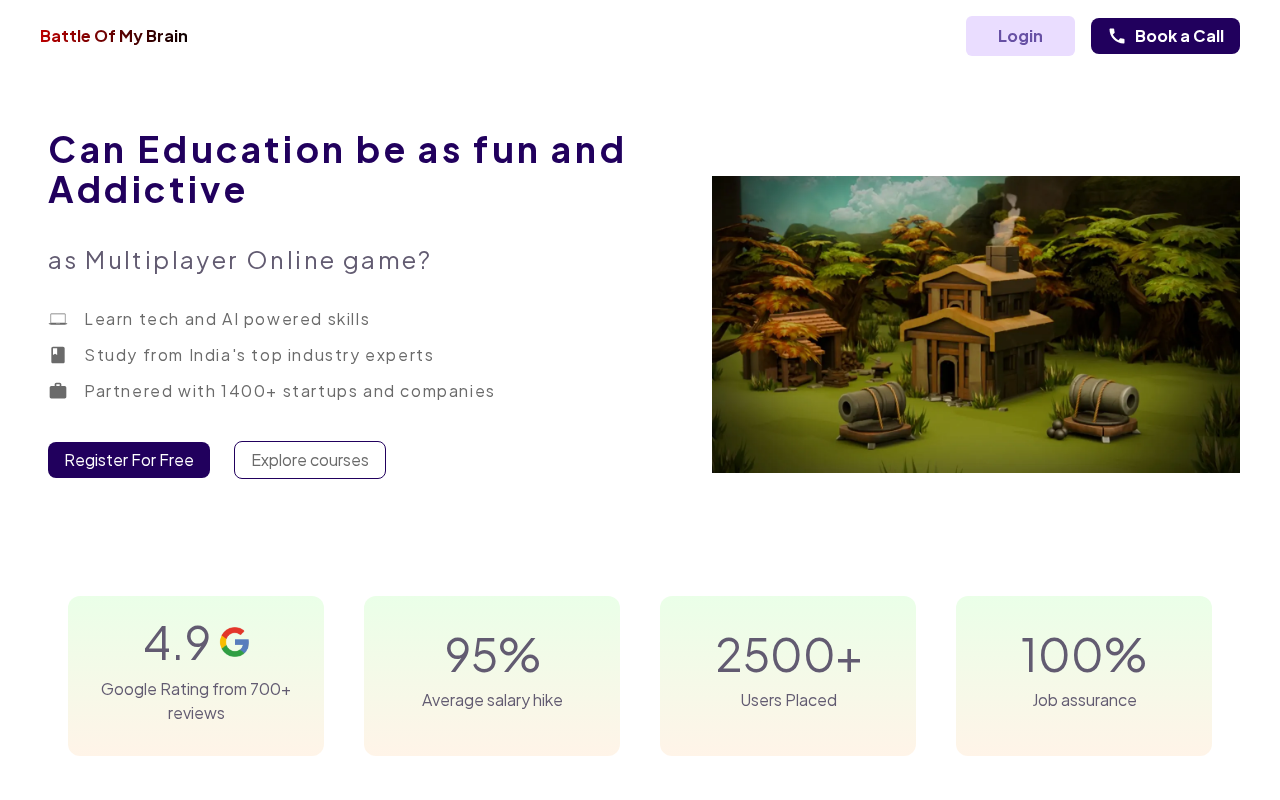The image size is (1280, 800).
Task: Click the phone icon in Book a Call
Action: (x=1117, y=36)
